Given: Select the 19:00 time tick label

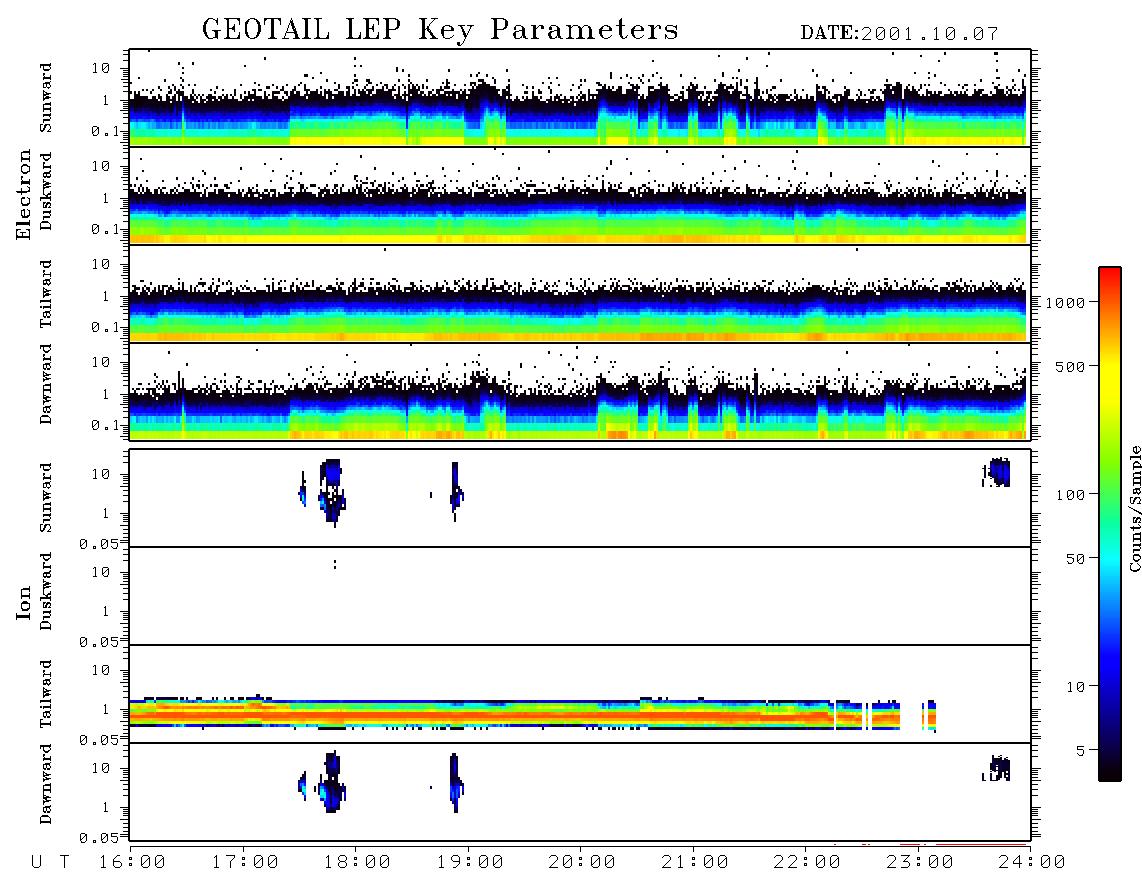Looking at the screenshot, I should coord(470,863).
